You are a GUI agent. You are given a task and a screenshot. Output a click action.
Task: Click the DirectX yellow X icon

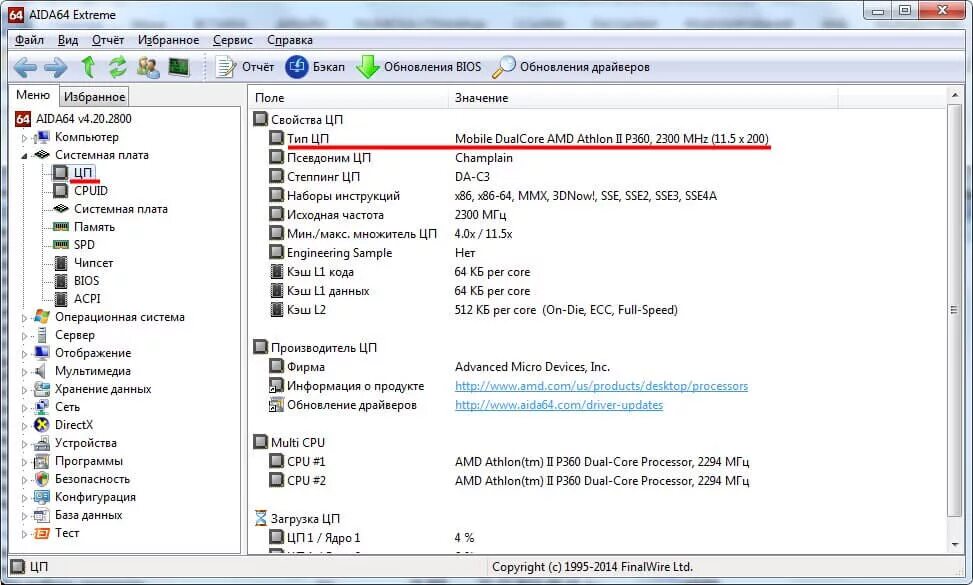point(42,425)
